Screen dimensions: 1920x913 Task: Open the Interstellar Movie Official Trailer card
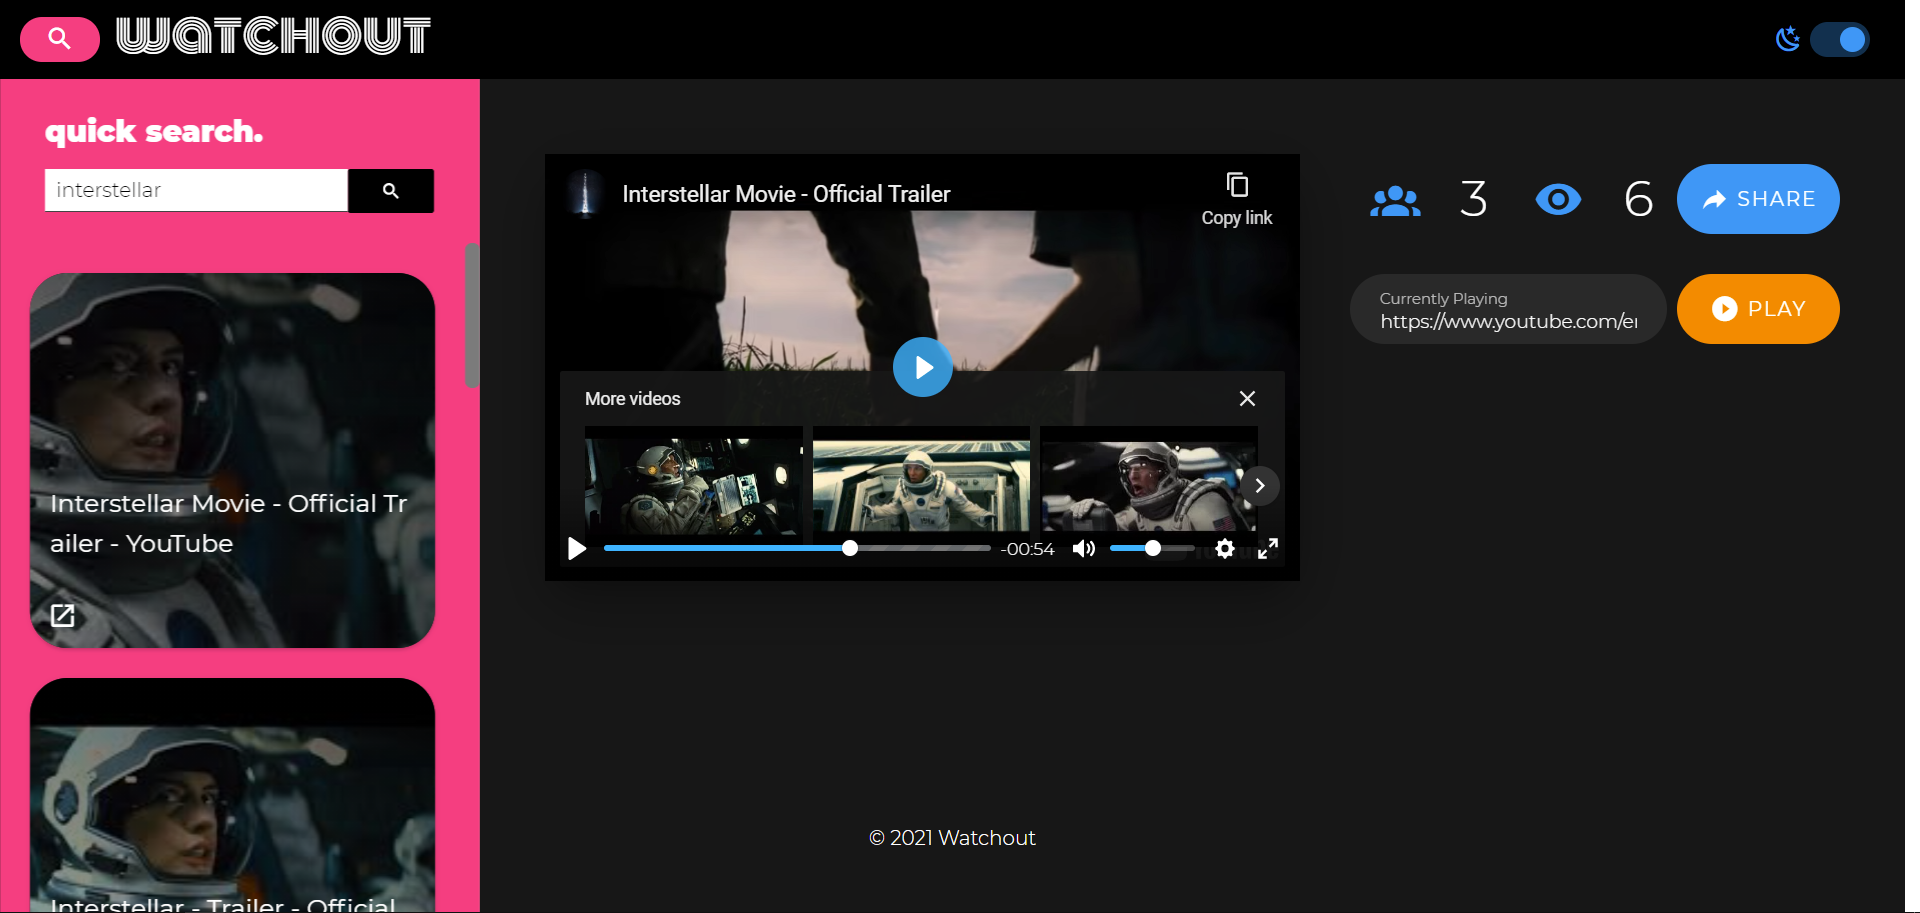232,460
